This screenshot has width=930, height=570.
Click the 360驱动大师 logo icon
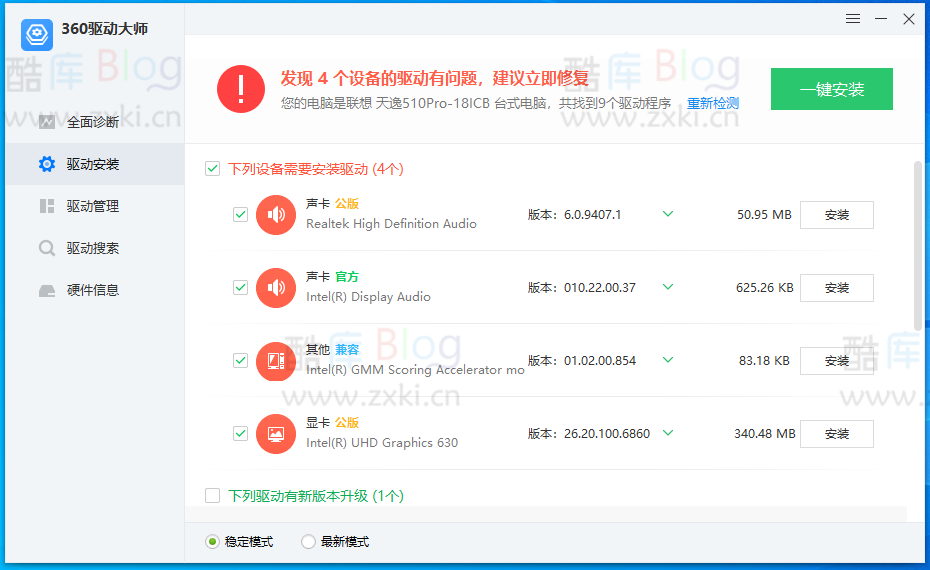pyautogui.click(x=37, y=34)
